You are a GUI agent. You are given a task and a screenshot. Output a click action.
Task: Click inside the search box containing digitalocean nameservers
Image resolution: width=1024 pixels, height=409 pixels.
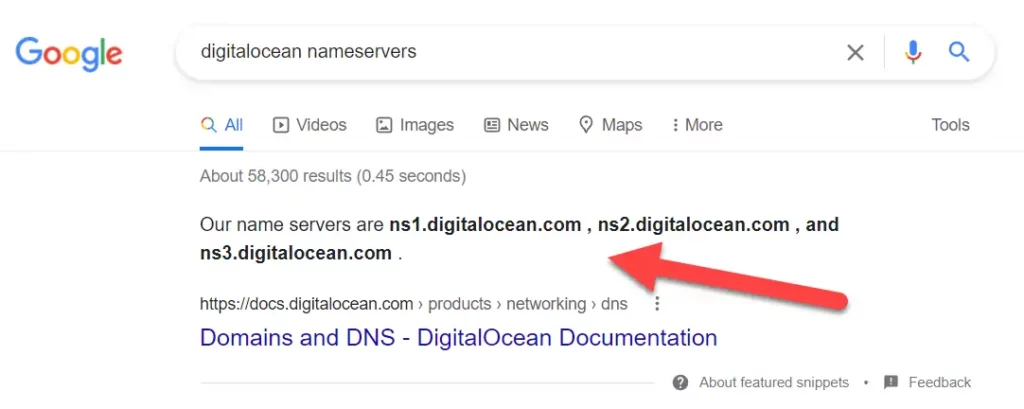pyautogui.click(x=500, y=52)
